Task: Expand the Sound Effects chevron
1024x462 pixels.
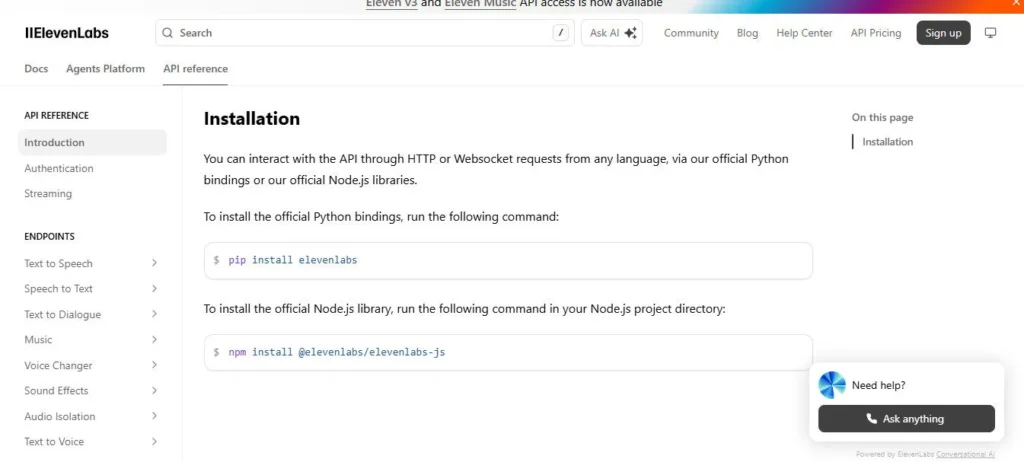Action: (x=154, y=390)
